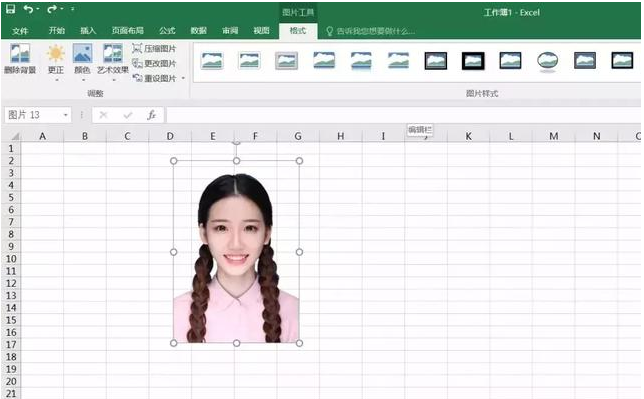This screenshot has width=644, height=399.
Task: Click 重设图片 reset picture button
Action: point(154,78)
